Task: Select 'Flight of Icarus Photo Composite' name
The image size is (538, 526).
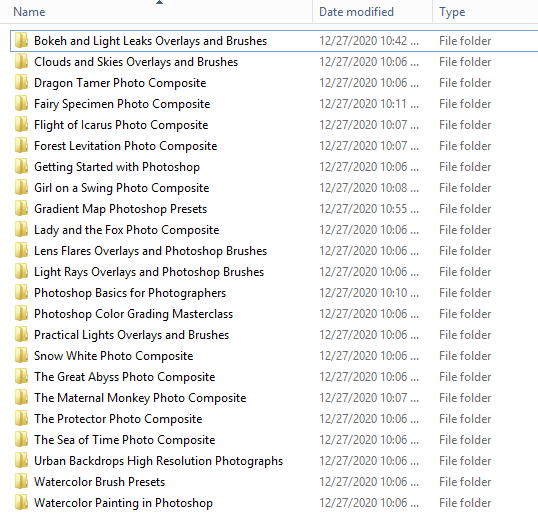Action: pos(121,125)
